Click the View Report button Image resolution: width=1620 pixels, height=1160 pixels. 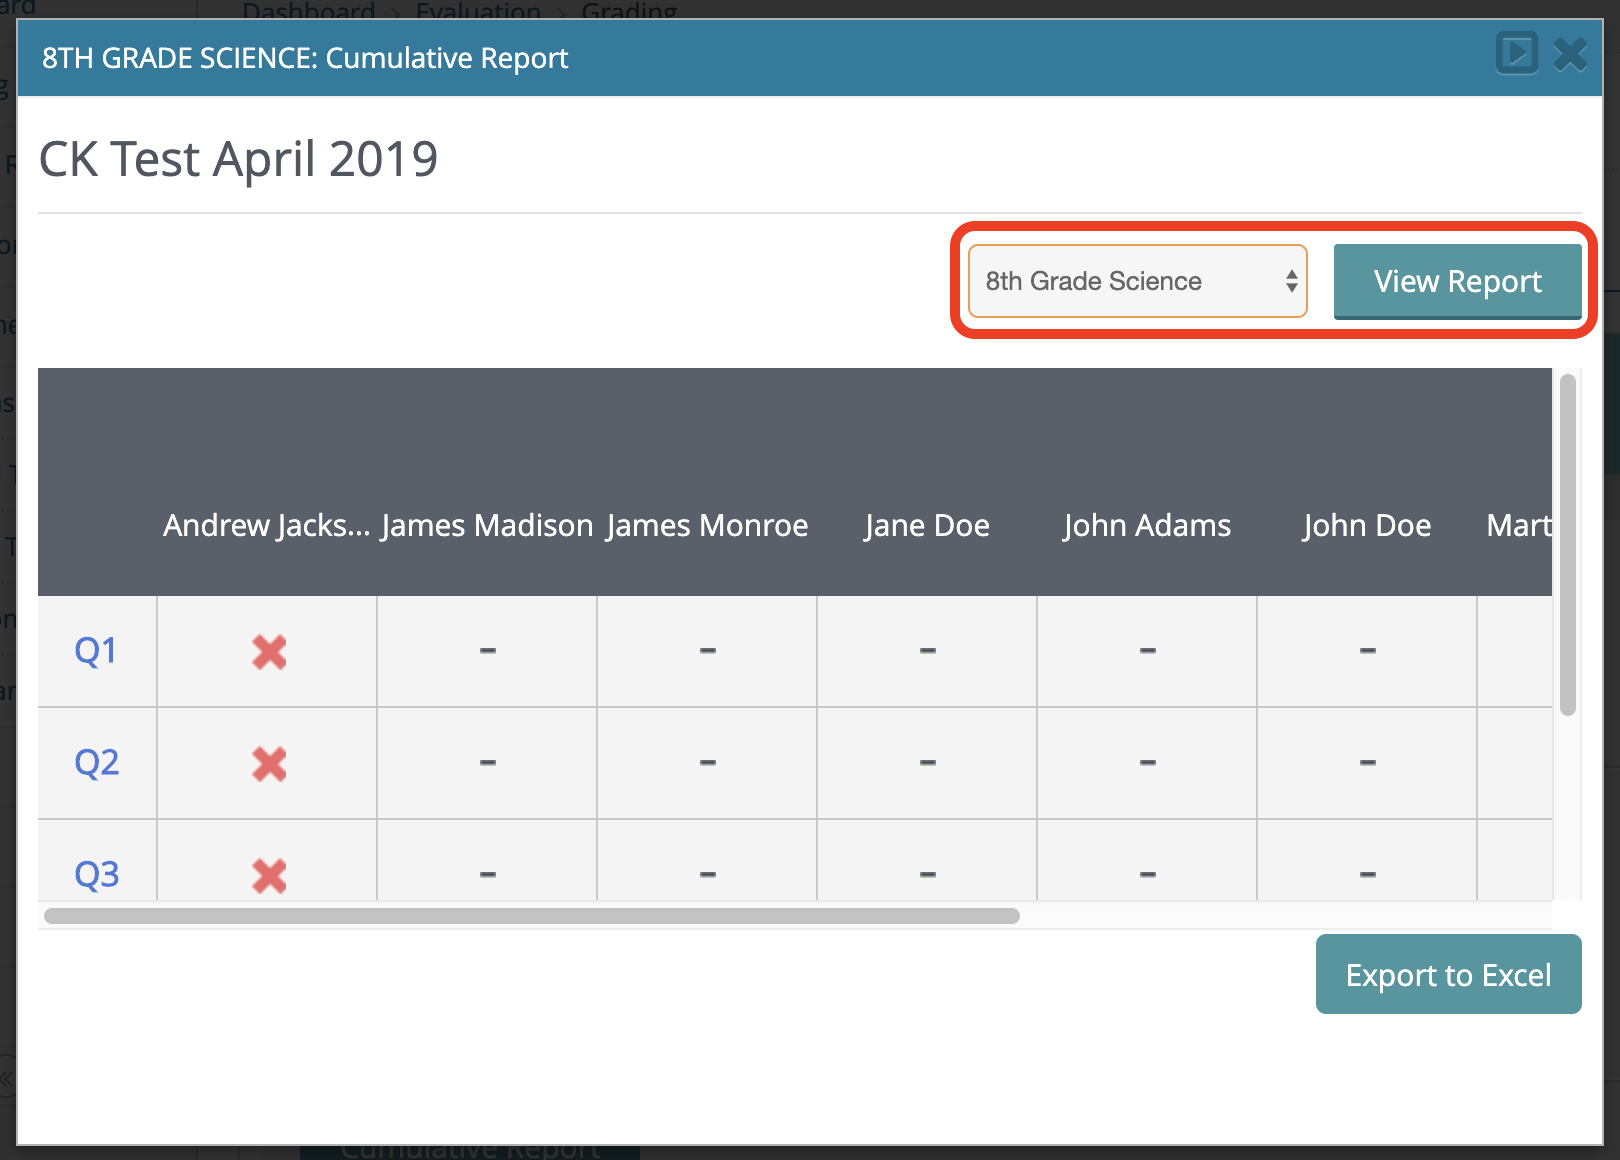[1457, 281]
